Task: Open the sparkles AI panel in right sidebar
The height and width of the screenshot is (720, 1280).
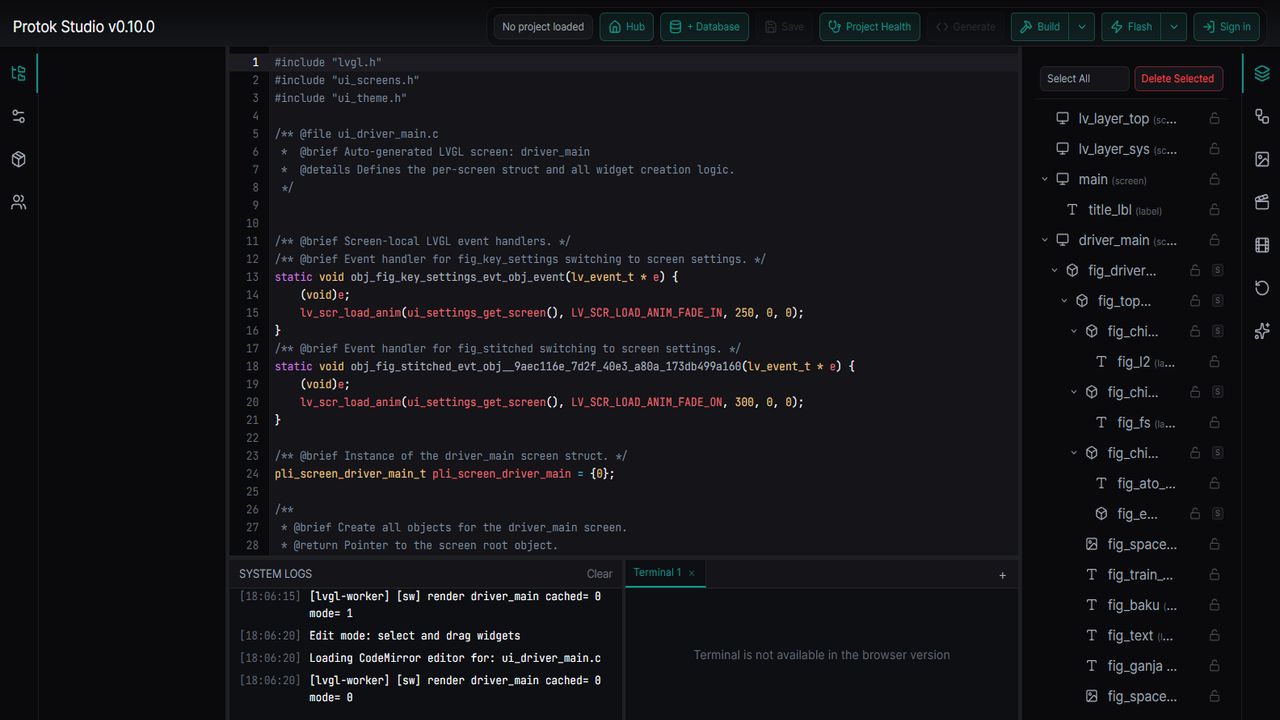Action: (1262, 331)
